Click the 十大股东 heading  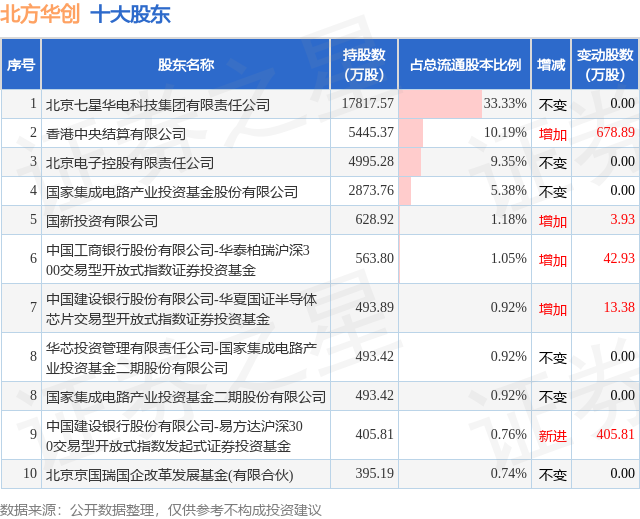[130, 15]
